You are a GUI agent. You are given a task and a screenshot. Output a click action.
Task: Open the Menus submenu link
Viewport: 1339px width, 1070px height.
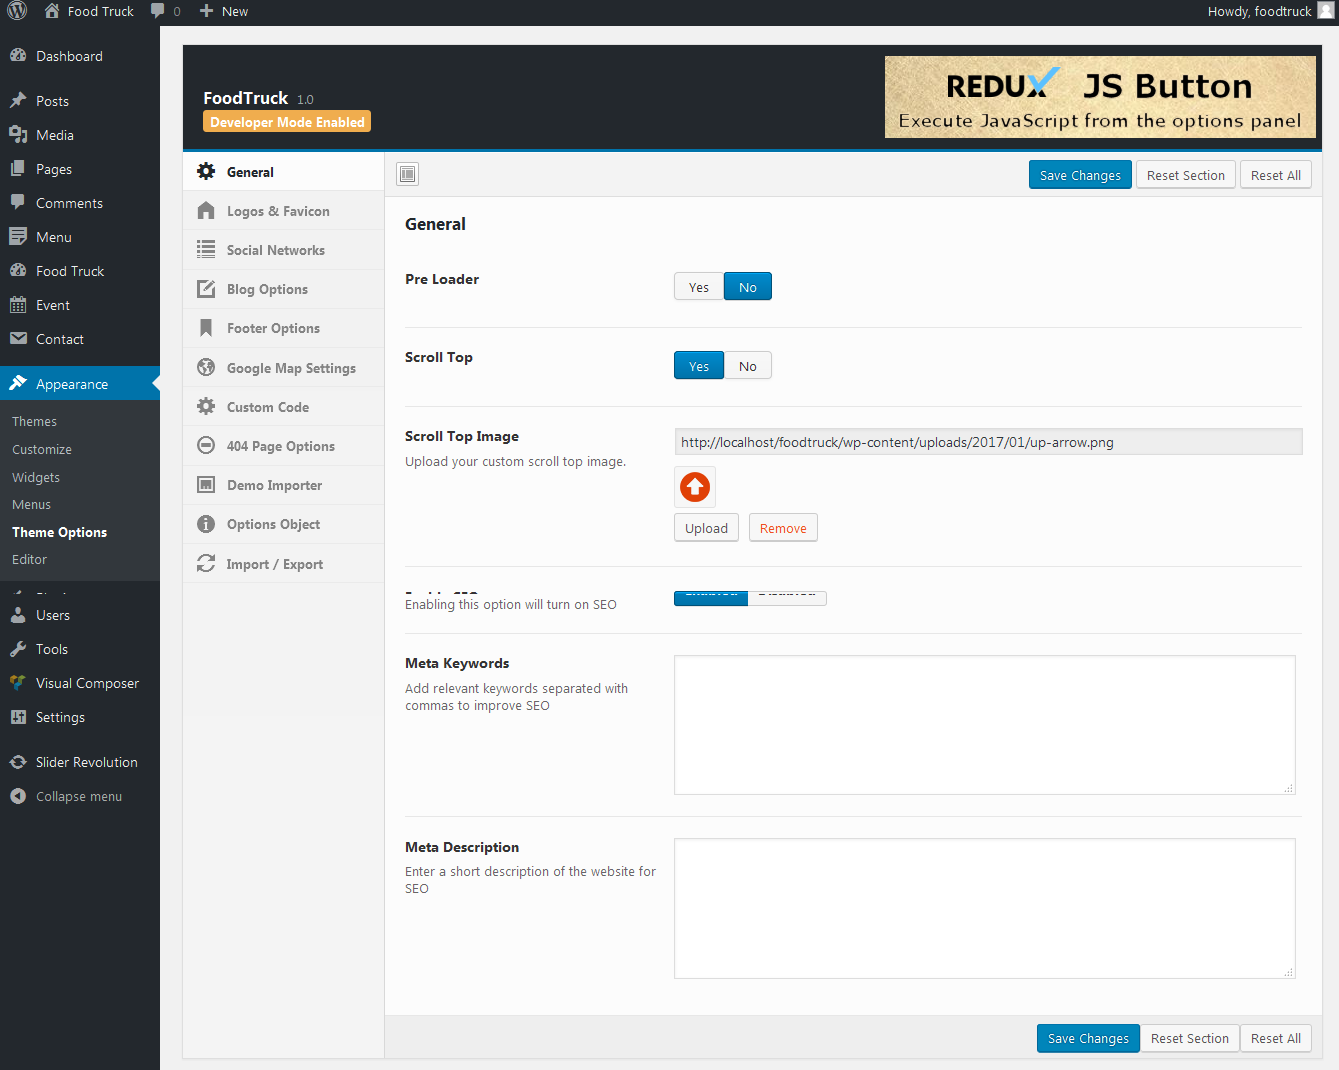click(31, 505)
